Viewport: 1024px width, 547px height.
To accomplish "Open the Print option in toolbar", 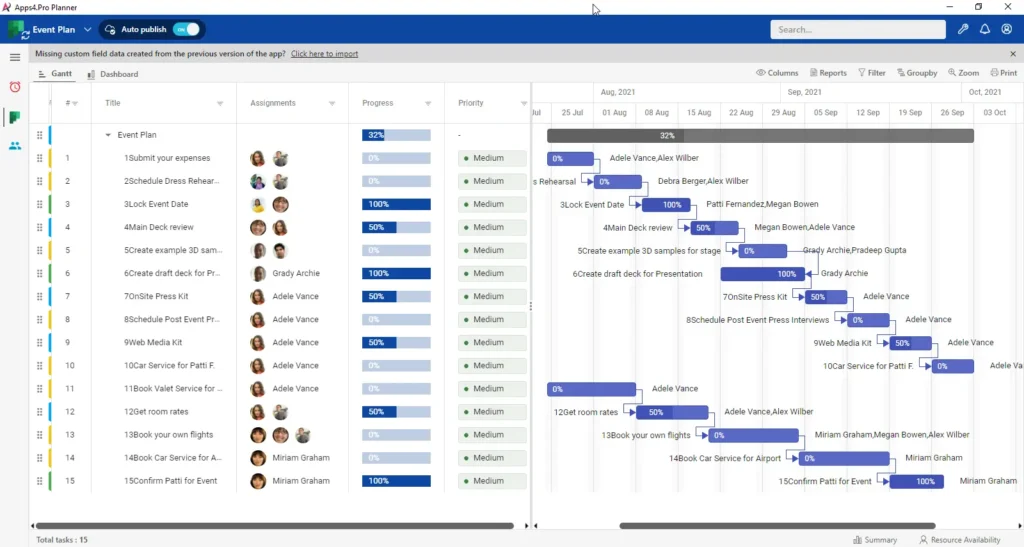I will click(x=1003, y=73).
